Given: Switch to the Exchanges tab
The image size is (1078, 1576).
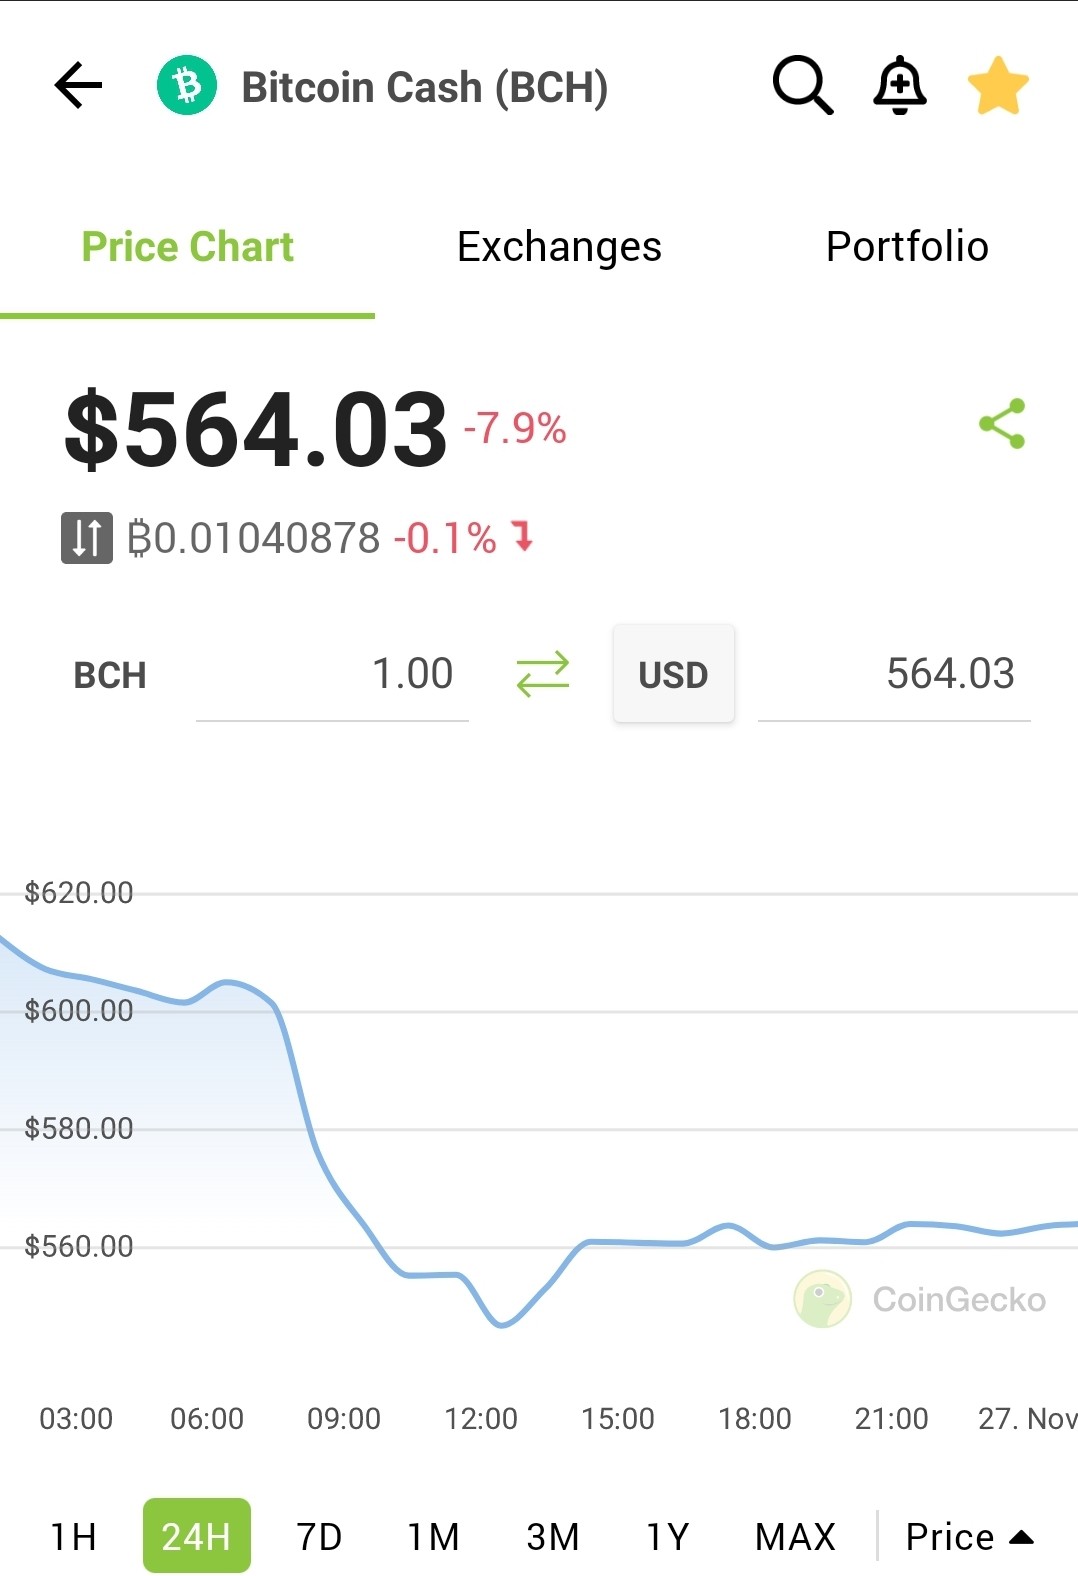Looking at the screenshot, I should pos(559,247).
